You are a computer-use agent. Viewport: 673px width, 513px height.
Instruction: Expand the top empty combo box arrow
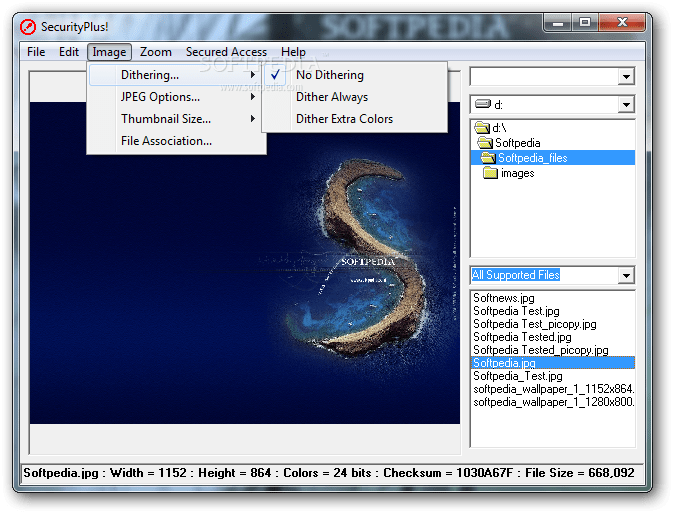coord(626,77)
